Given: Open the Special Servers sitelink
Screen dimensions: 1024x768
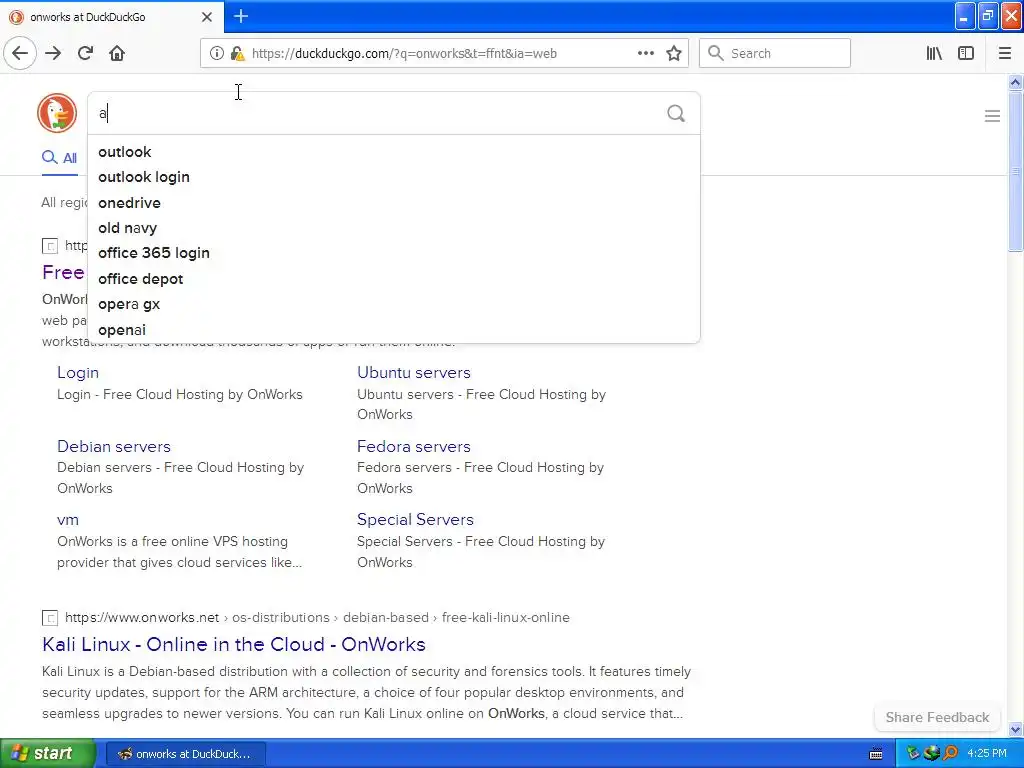Looking at the screenshot, I should tap(415, 520).
